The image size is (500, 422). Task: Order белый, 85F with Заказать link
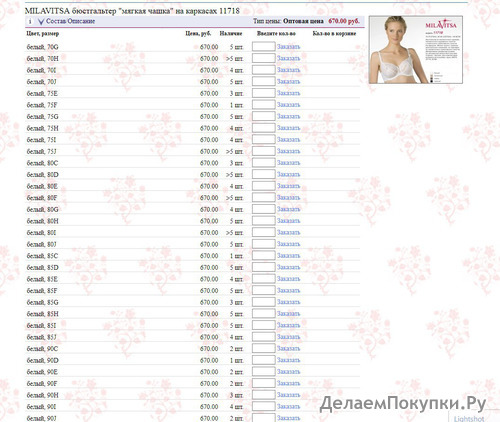tap(289, 290)
